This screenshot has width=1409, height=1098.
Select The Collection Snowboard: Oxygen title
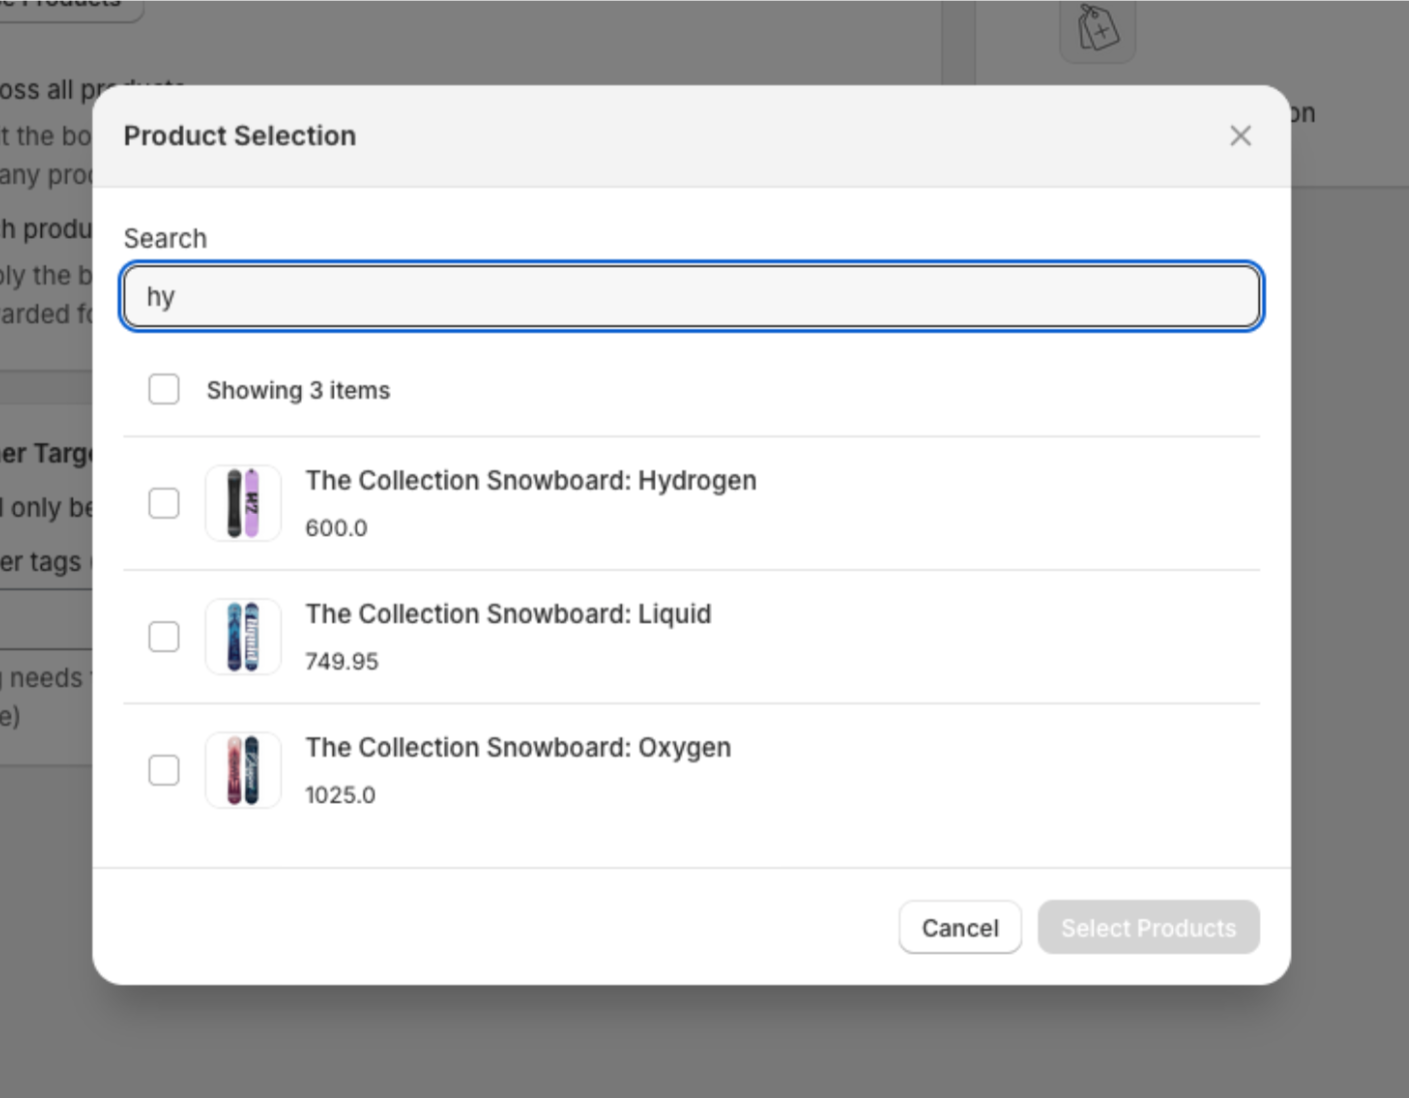[518, 748]
